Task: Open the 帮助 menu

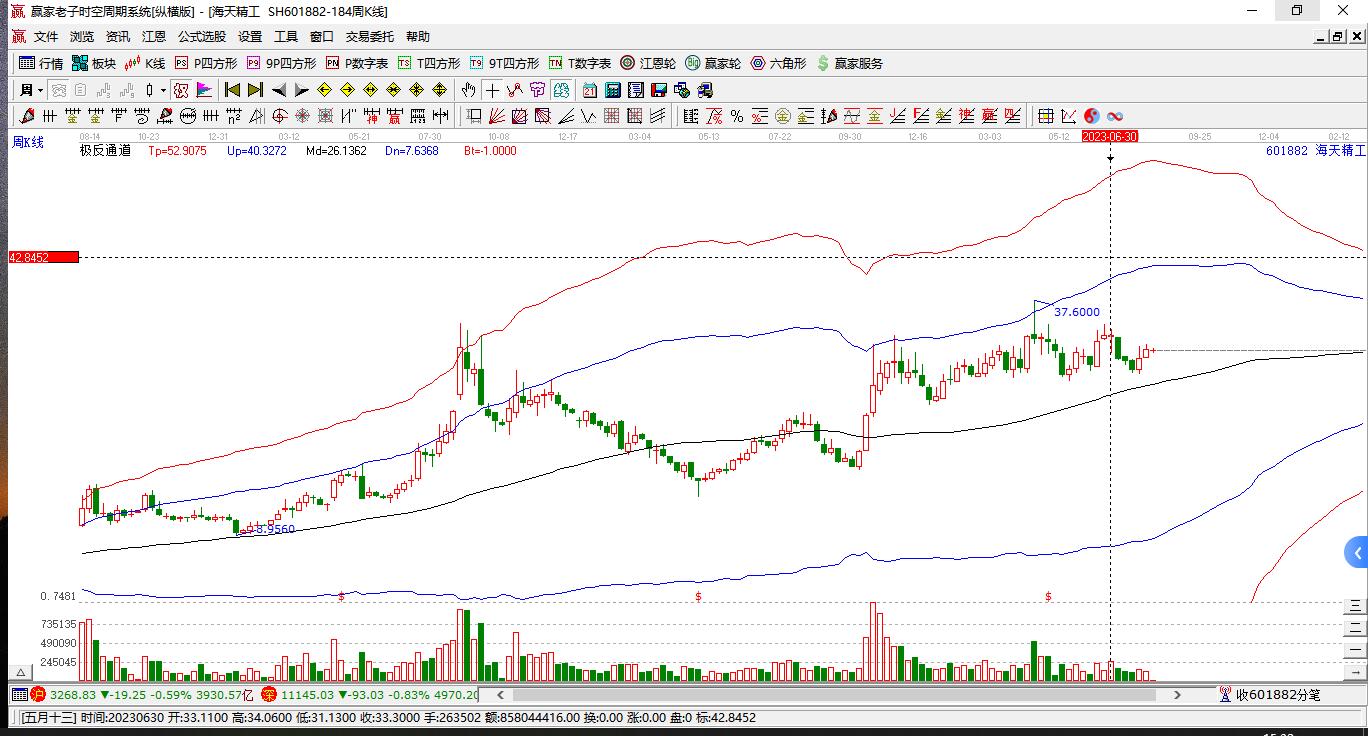Action: click(x=418, y=37)
